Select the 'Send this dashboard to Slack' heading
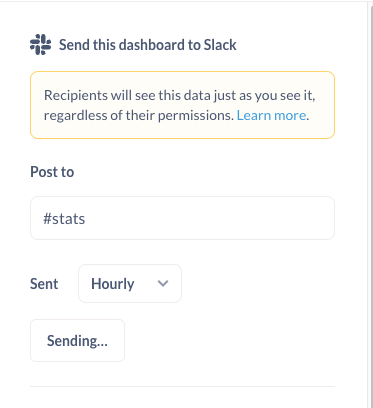 (148, 45)
